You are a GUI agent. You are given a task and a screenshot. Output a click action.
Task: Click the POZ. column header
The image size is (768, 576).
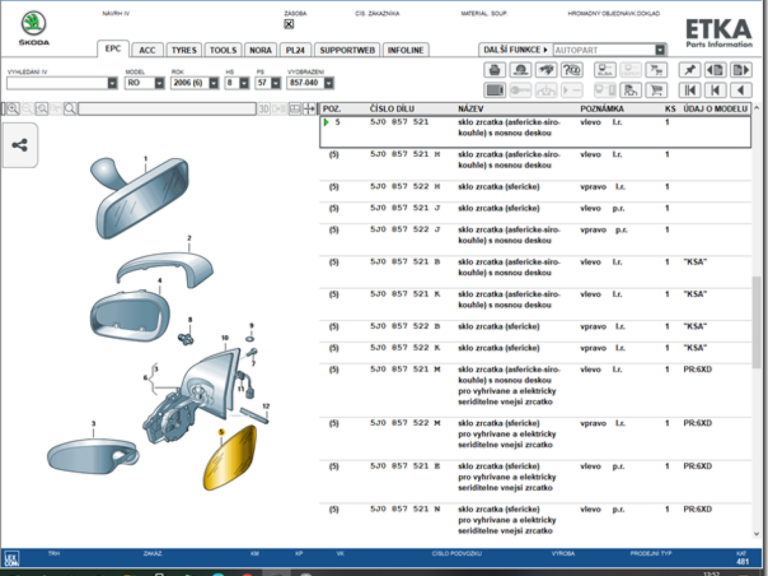pyautogui.click(x=333, y=107)
